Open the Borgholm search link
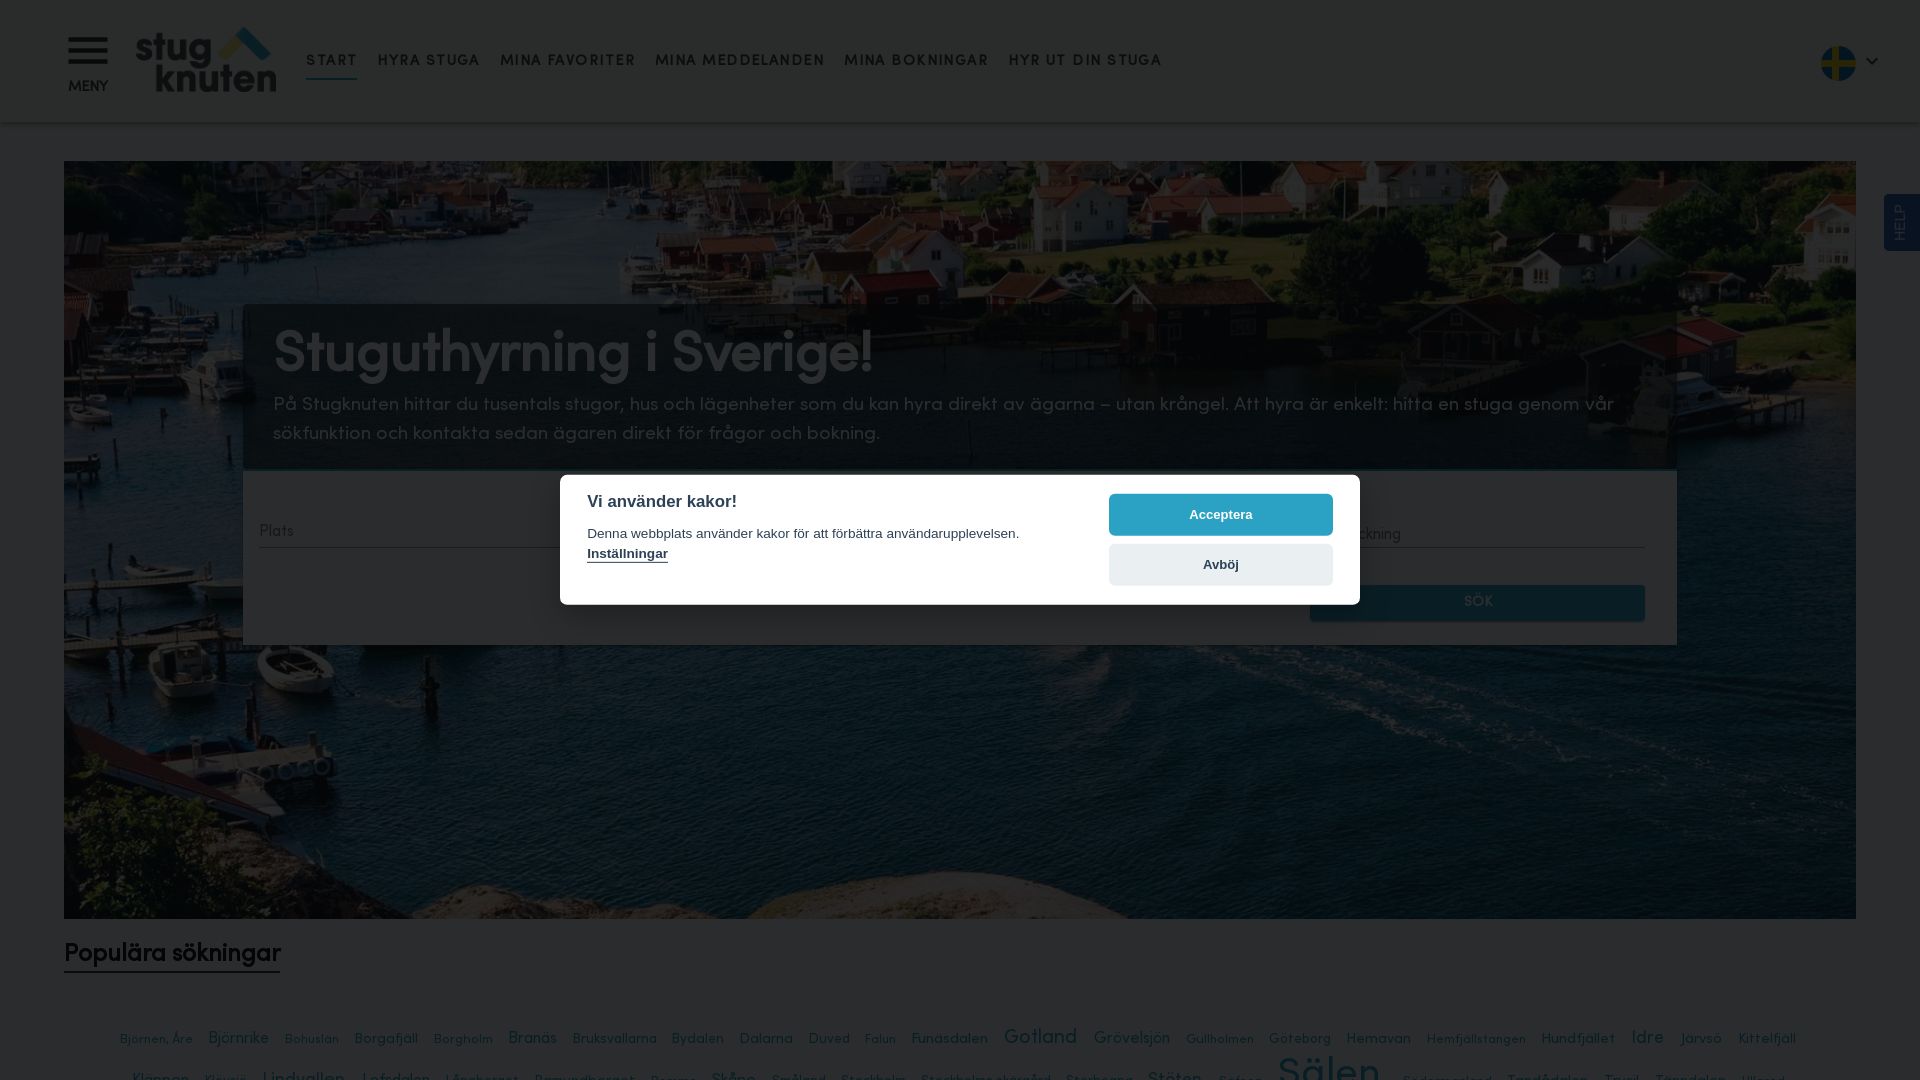1920x1080 pixels. point(463,1040)
